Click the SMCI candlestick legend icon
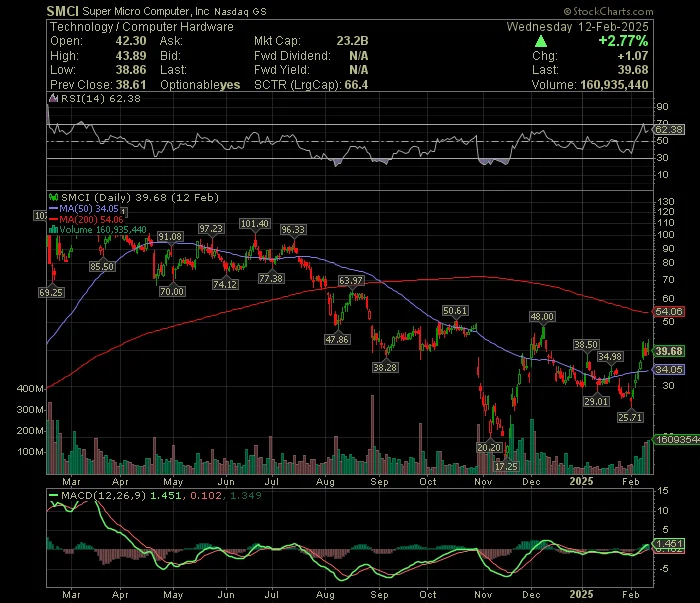This screenshot has width=700, height=603. [x=54, y=197]
